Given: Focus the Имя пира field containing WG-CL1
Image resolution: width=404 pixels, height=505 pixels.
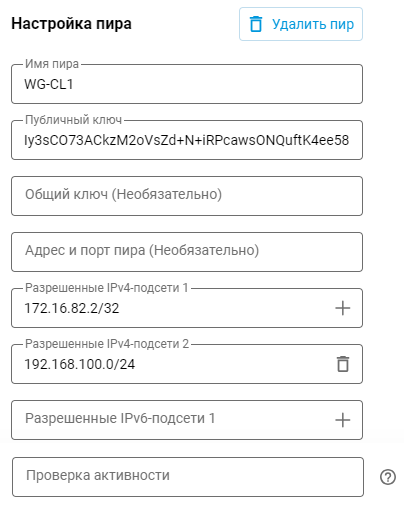Looking at the screenshot, I should 187,84.
